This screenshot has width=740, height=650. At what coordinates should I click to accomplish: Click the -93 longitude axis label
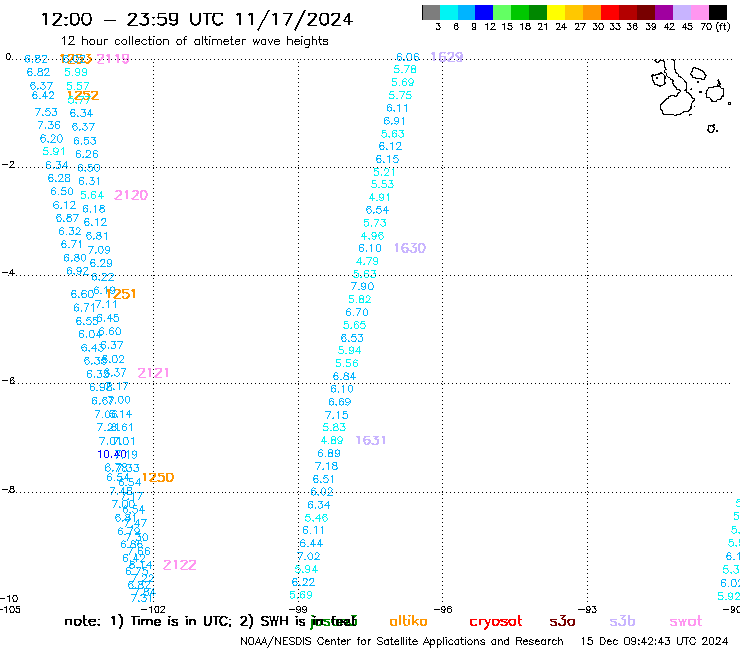point(588,610)
